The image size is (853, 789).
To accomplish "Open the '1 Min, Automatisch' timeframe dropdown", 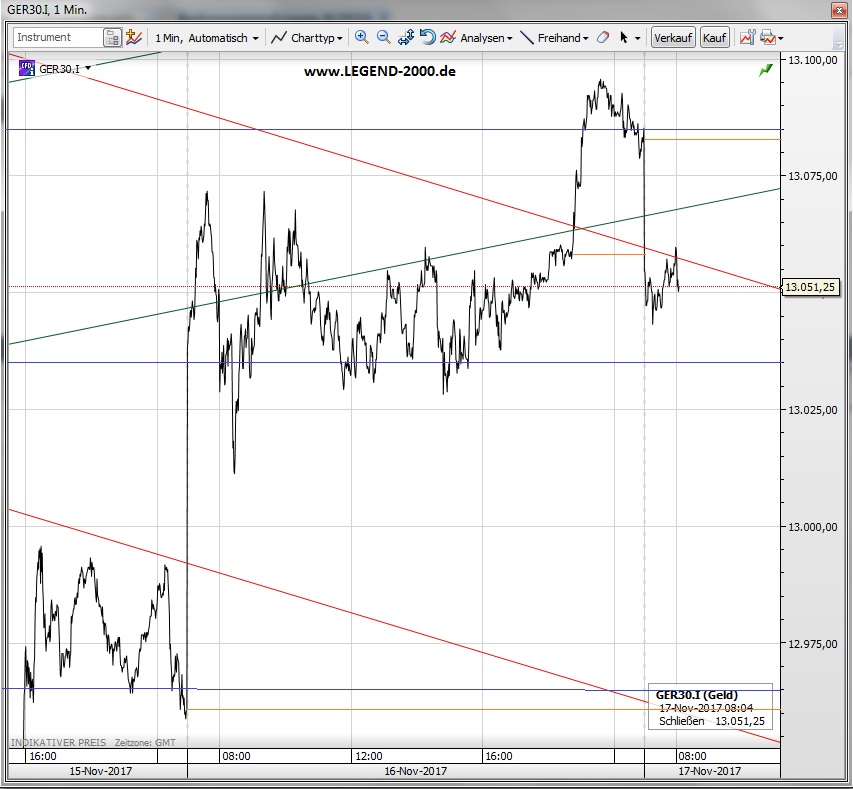I will [207, 38].
